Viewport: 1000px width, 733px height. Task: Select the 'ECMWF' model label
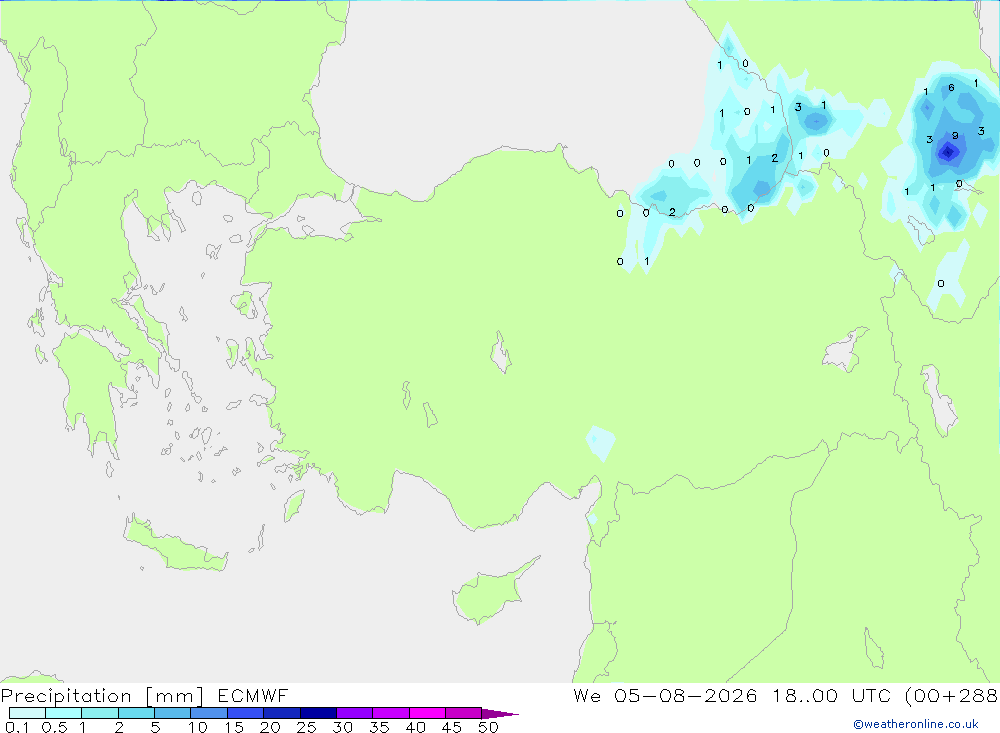pos(253,695)
